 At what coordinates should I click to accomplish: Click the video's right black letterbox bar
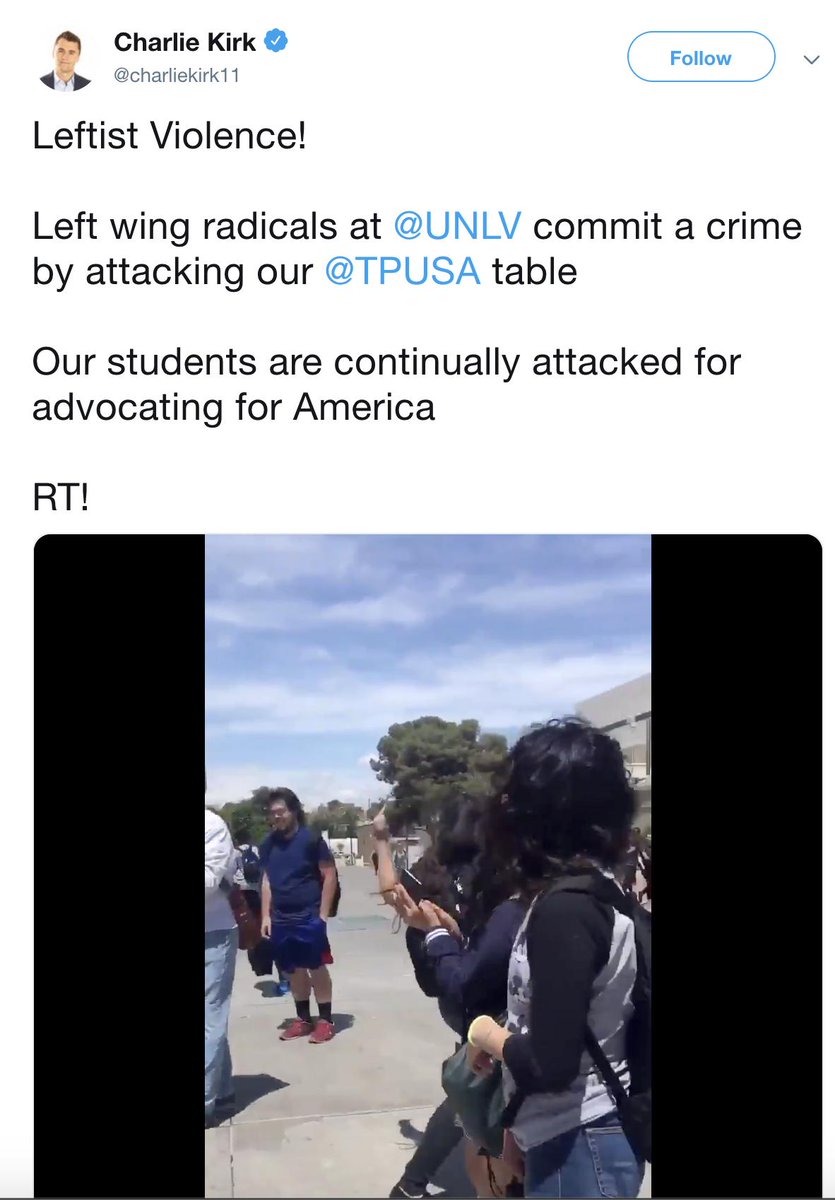point(737,866)
